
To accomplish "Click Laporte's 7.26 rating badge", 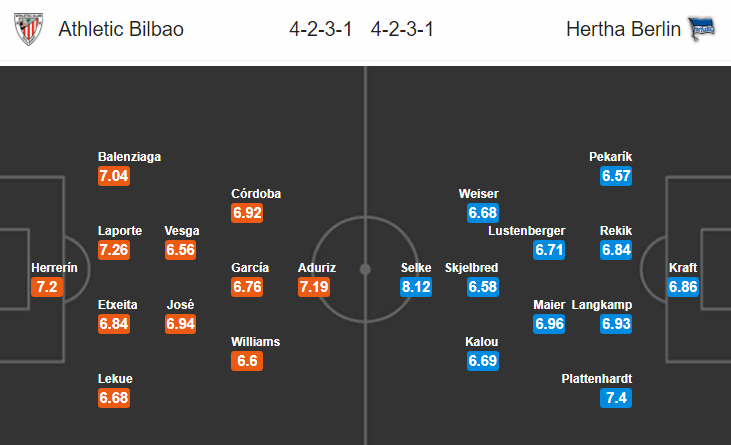I will (x=114, y=250).
